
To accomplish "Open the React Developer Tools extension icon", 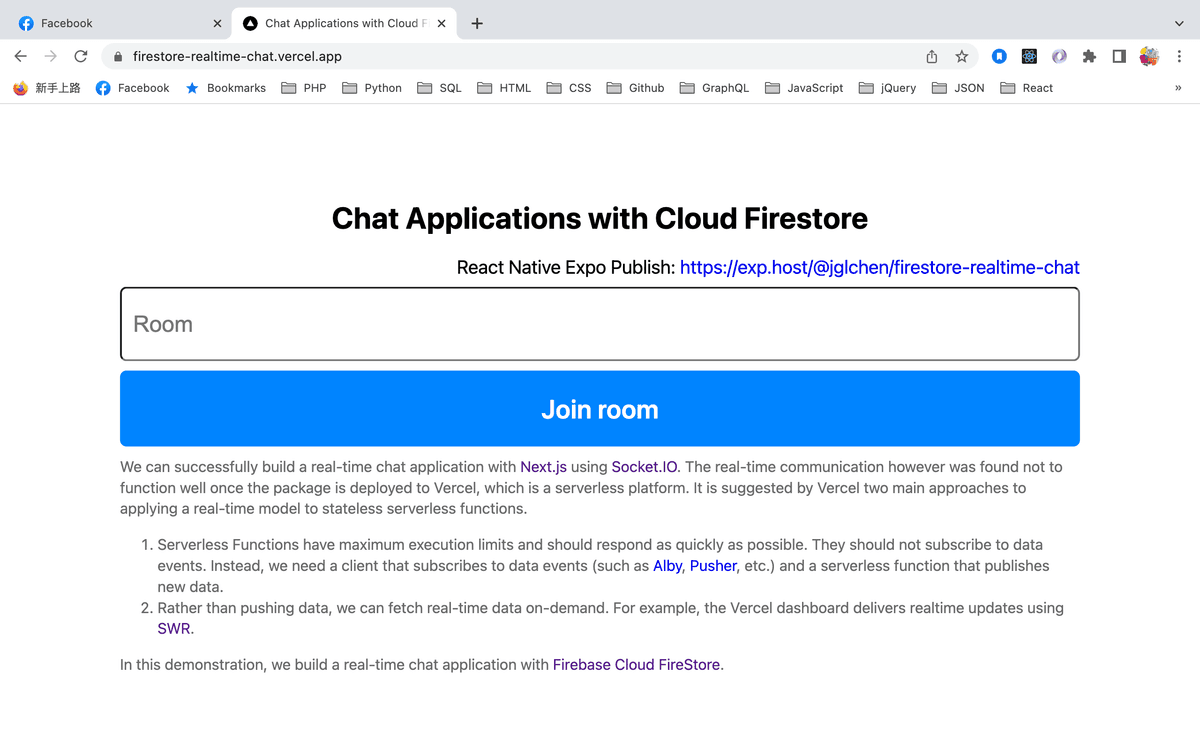I will pyautogui.click(x=1029, y=56).
